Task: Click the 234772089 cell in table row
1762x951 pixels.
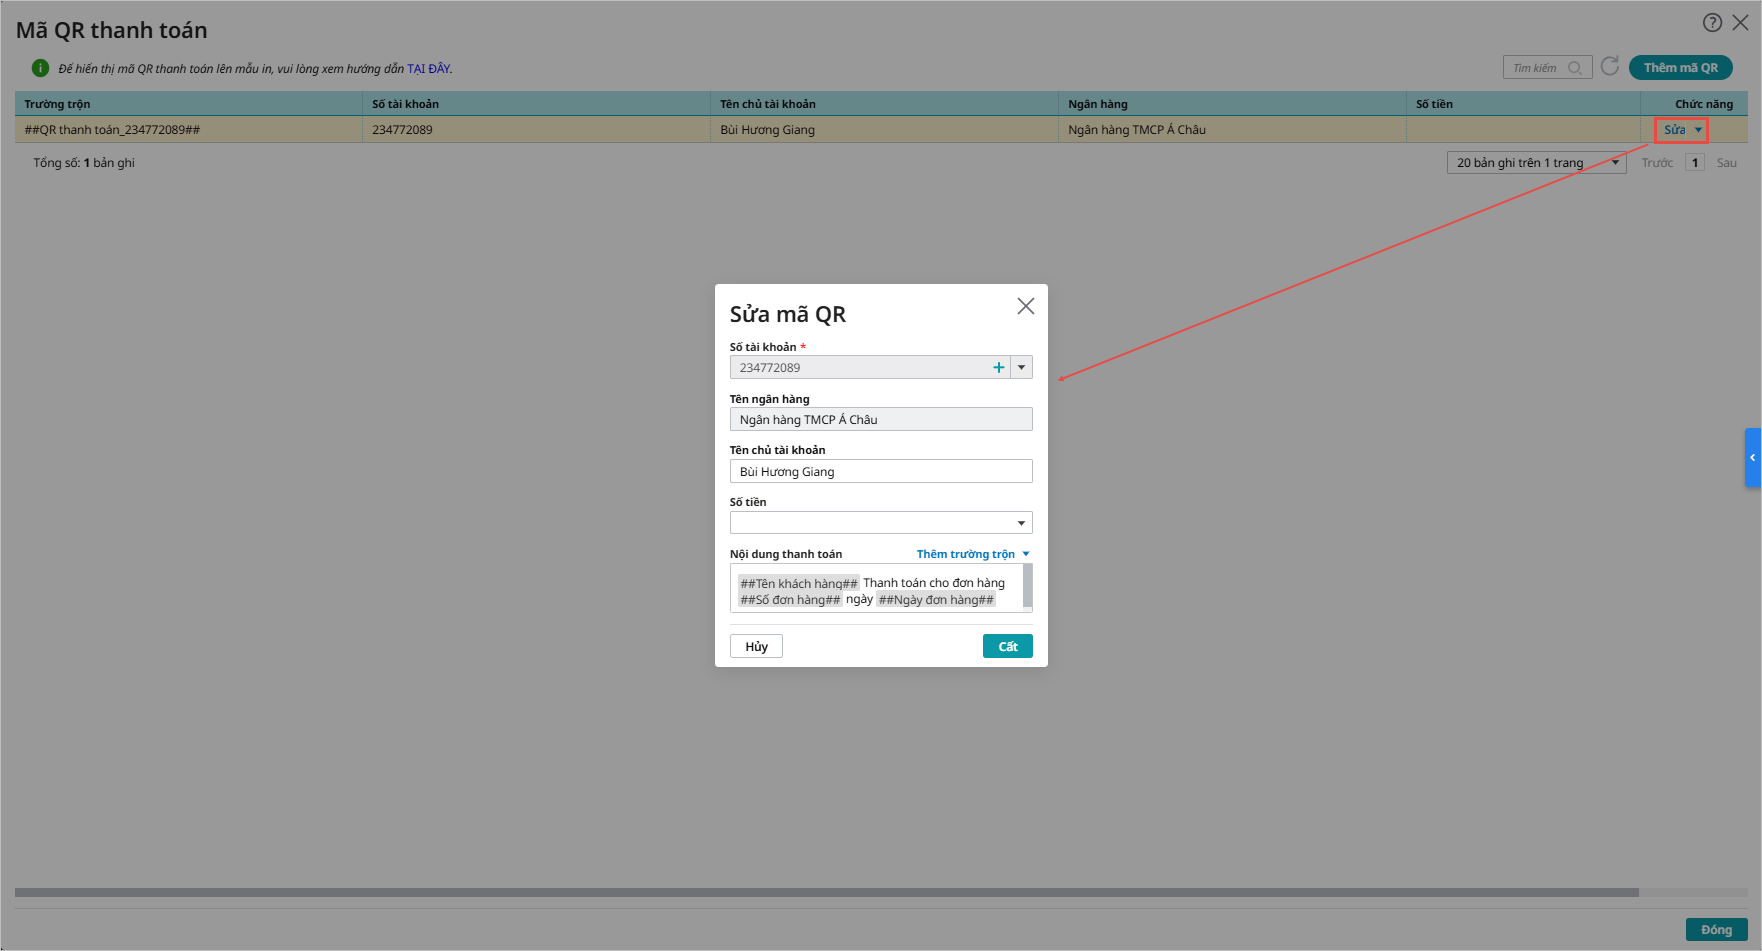Action: click(536, 130)
